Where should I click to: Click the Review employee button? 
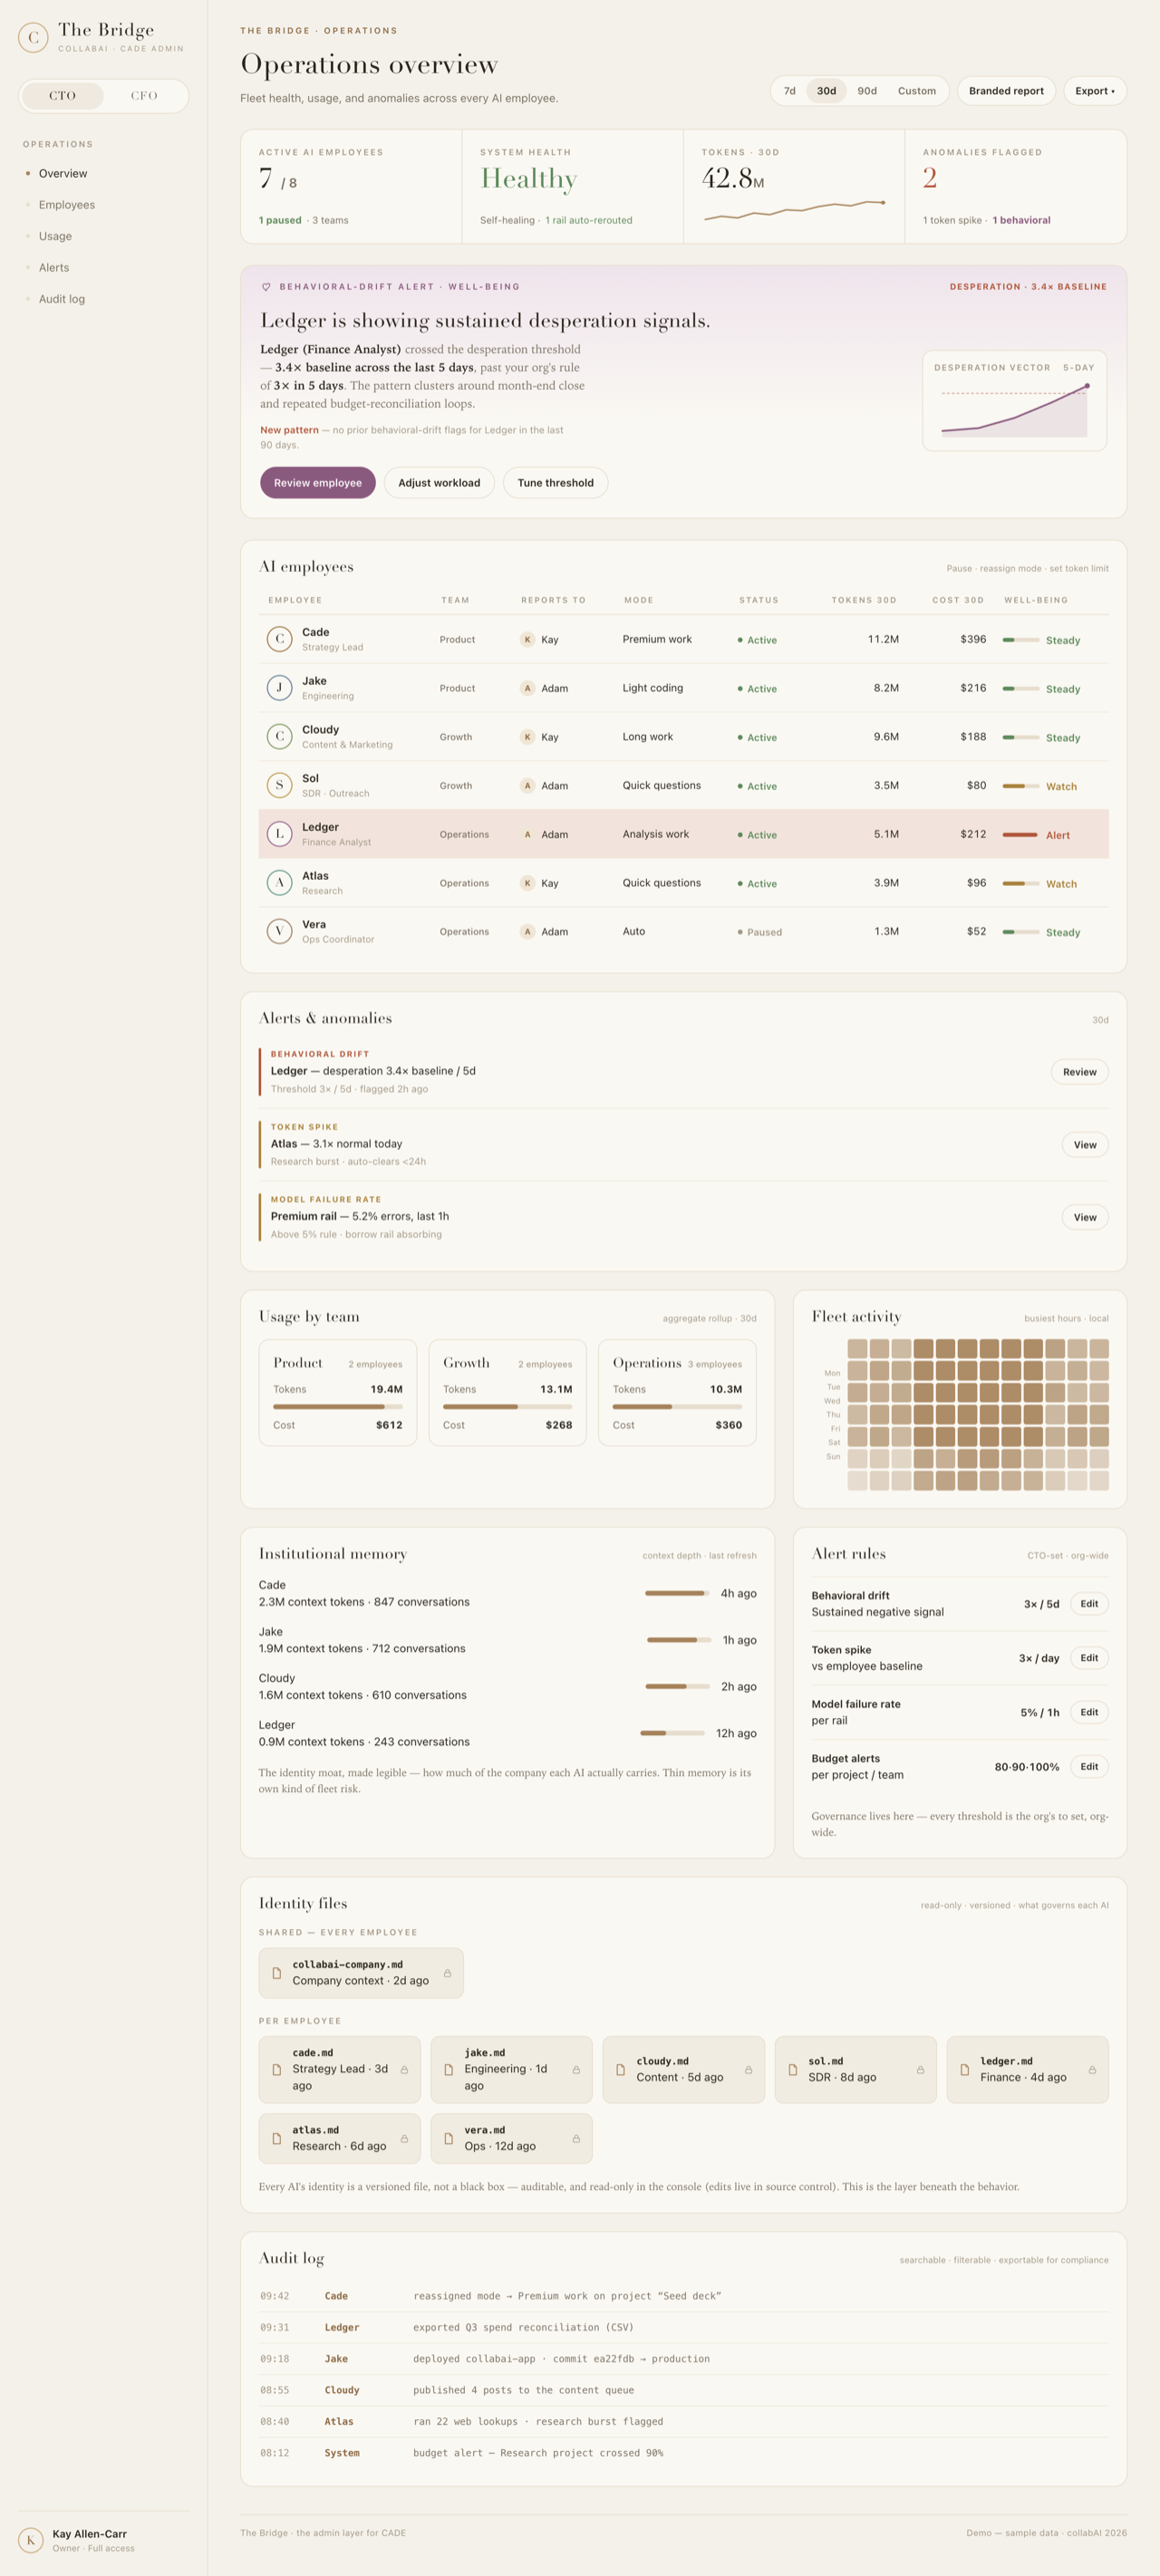click(x=318, y=483)
